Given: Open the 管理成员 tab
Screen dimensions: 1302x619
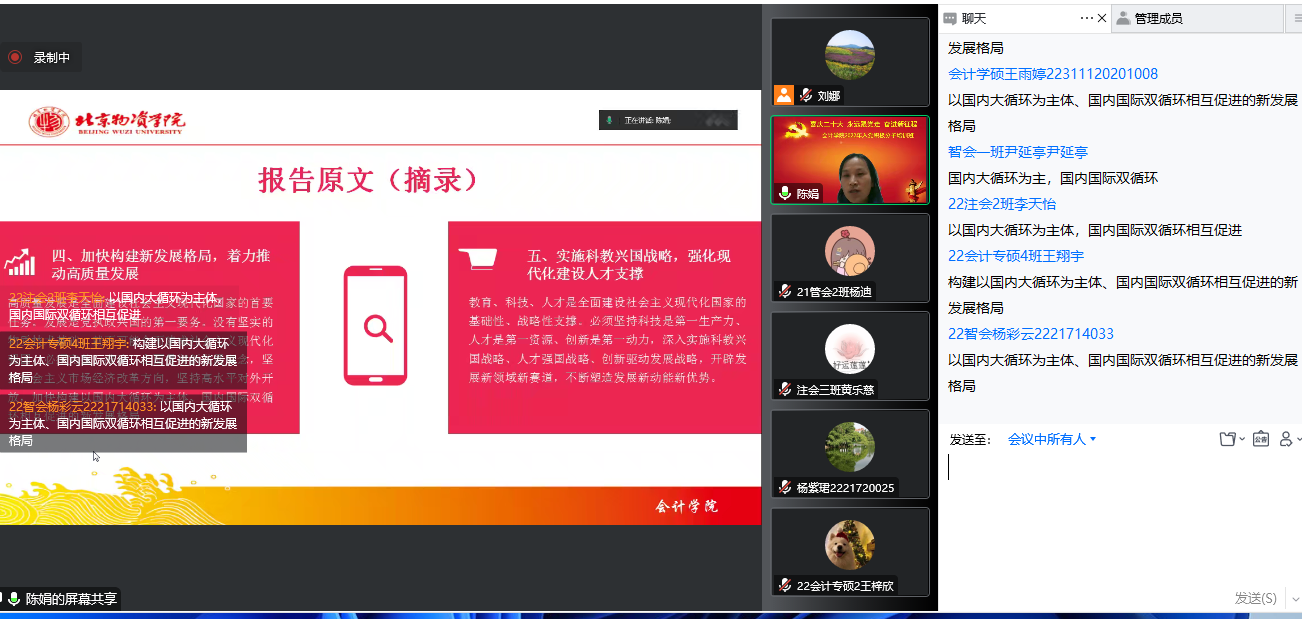Looking at the screenshot, I should (1158, 18).
